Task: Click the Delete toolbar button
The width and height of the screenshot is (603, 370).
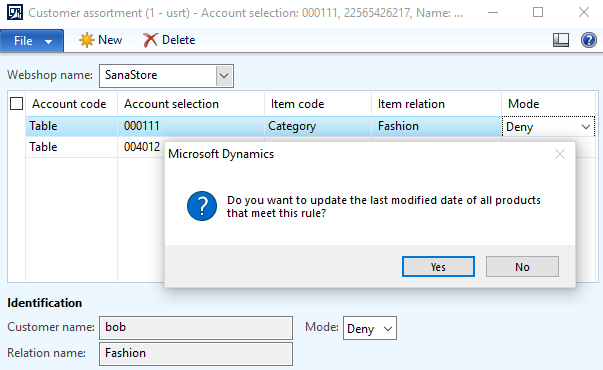Action: tap(169, 40)
